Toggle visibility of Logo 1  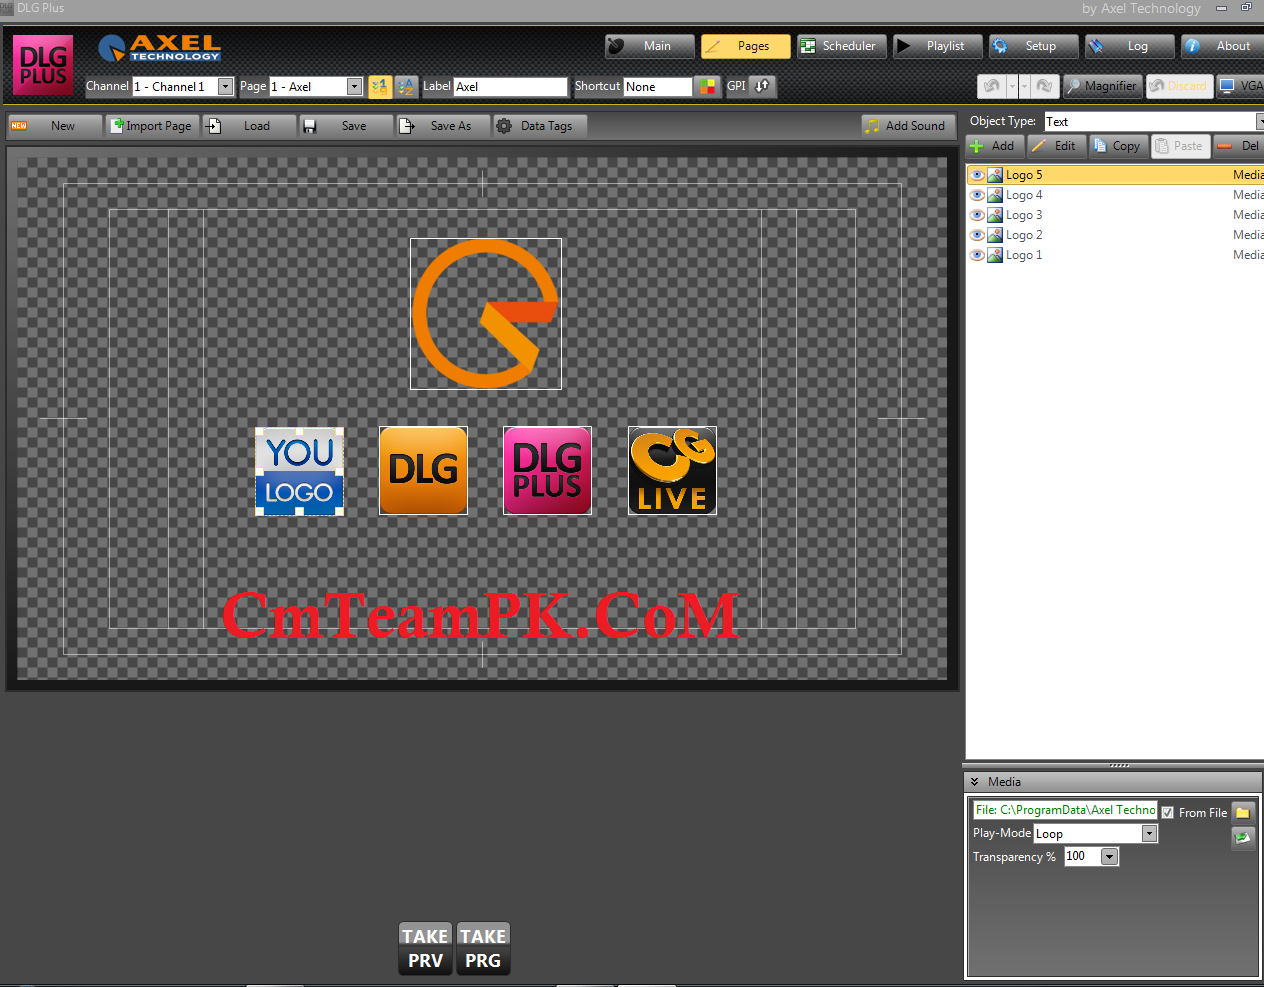pyautogui.click(x=977, y=255)
